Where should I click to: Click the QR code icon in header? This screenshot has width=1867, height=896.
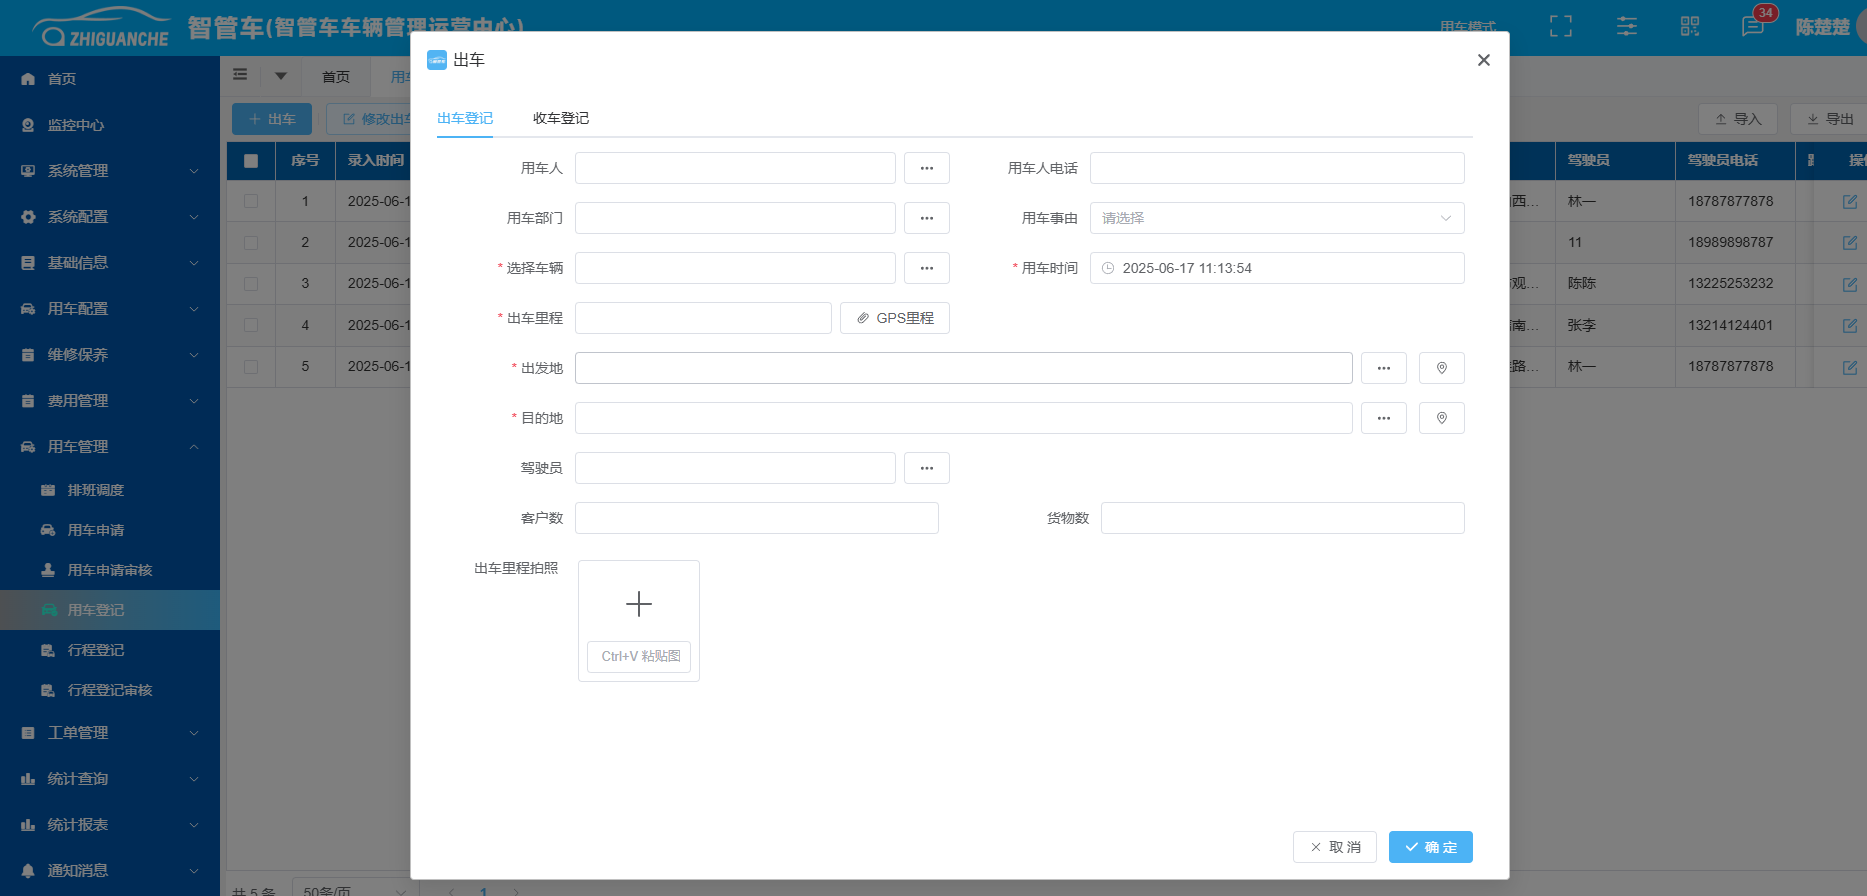[1689, 27]
